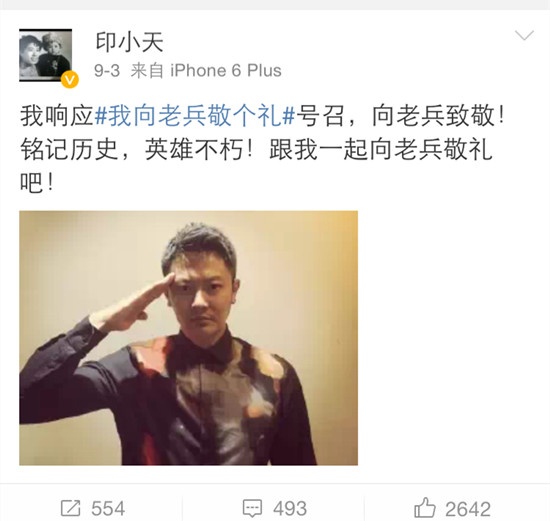Open the post options chevron menu
This screenshot has width=550, height=521.
524,35
